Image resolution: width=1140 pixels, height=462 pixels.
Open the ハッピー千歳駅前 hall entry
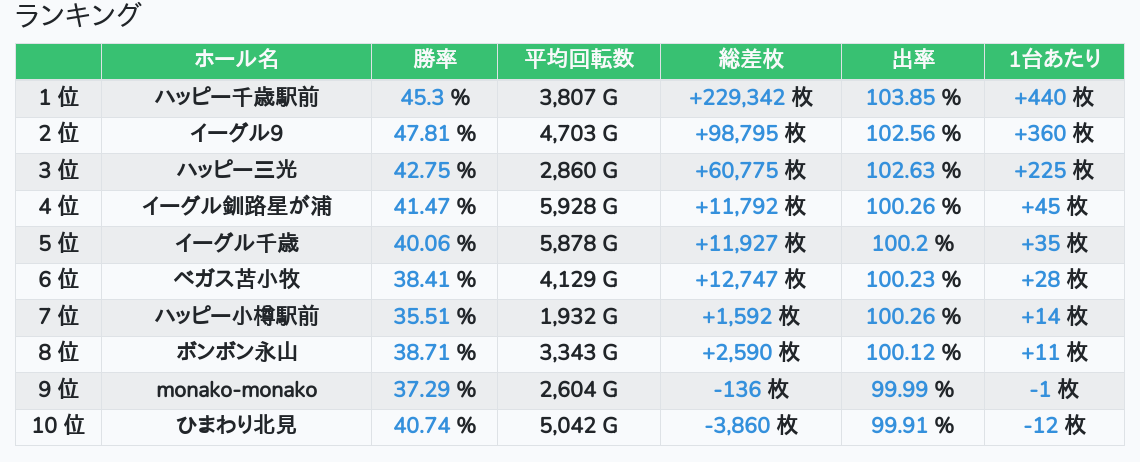(236, 97)
